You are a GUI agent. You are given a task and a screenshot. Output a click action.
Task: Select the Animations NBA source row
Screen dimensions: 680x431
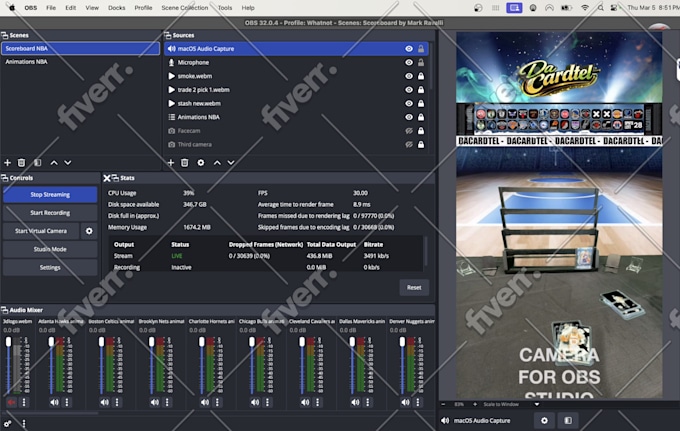point(296,117)
